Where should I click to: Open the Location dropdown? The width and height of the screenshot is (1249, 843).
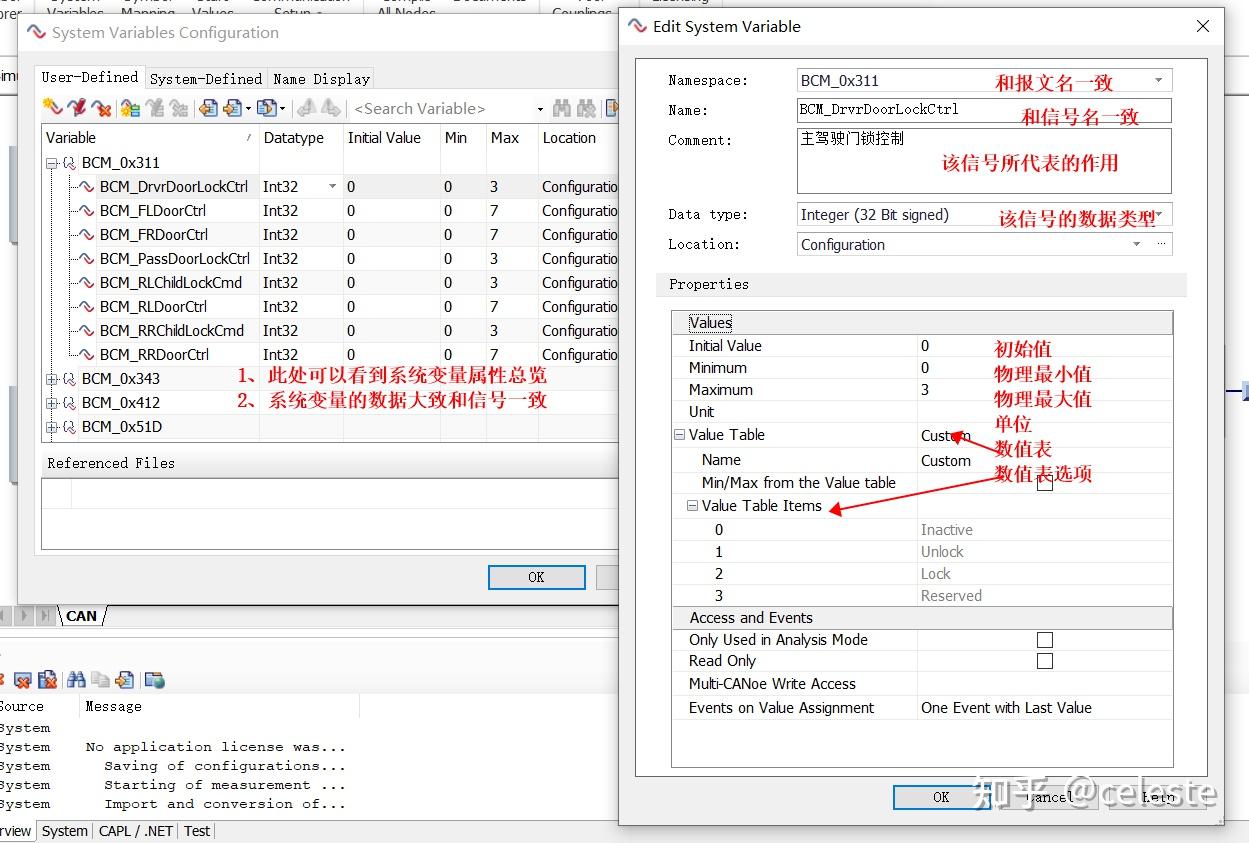click(1137, 244)
